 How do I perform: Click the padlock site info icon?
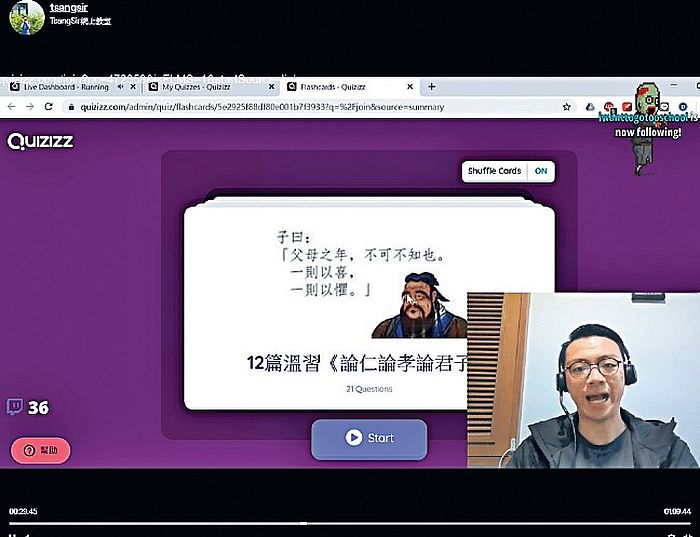(x=71, y=107)
